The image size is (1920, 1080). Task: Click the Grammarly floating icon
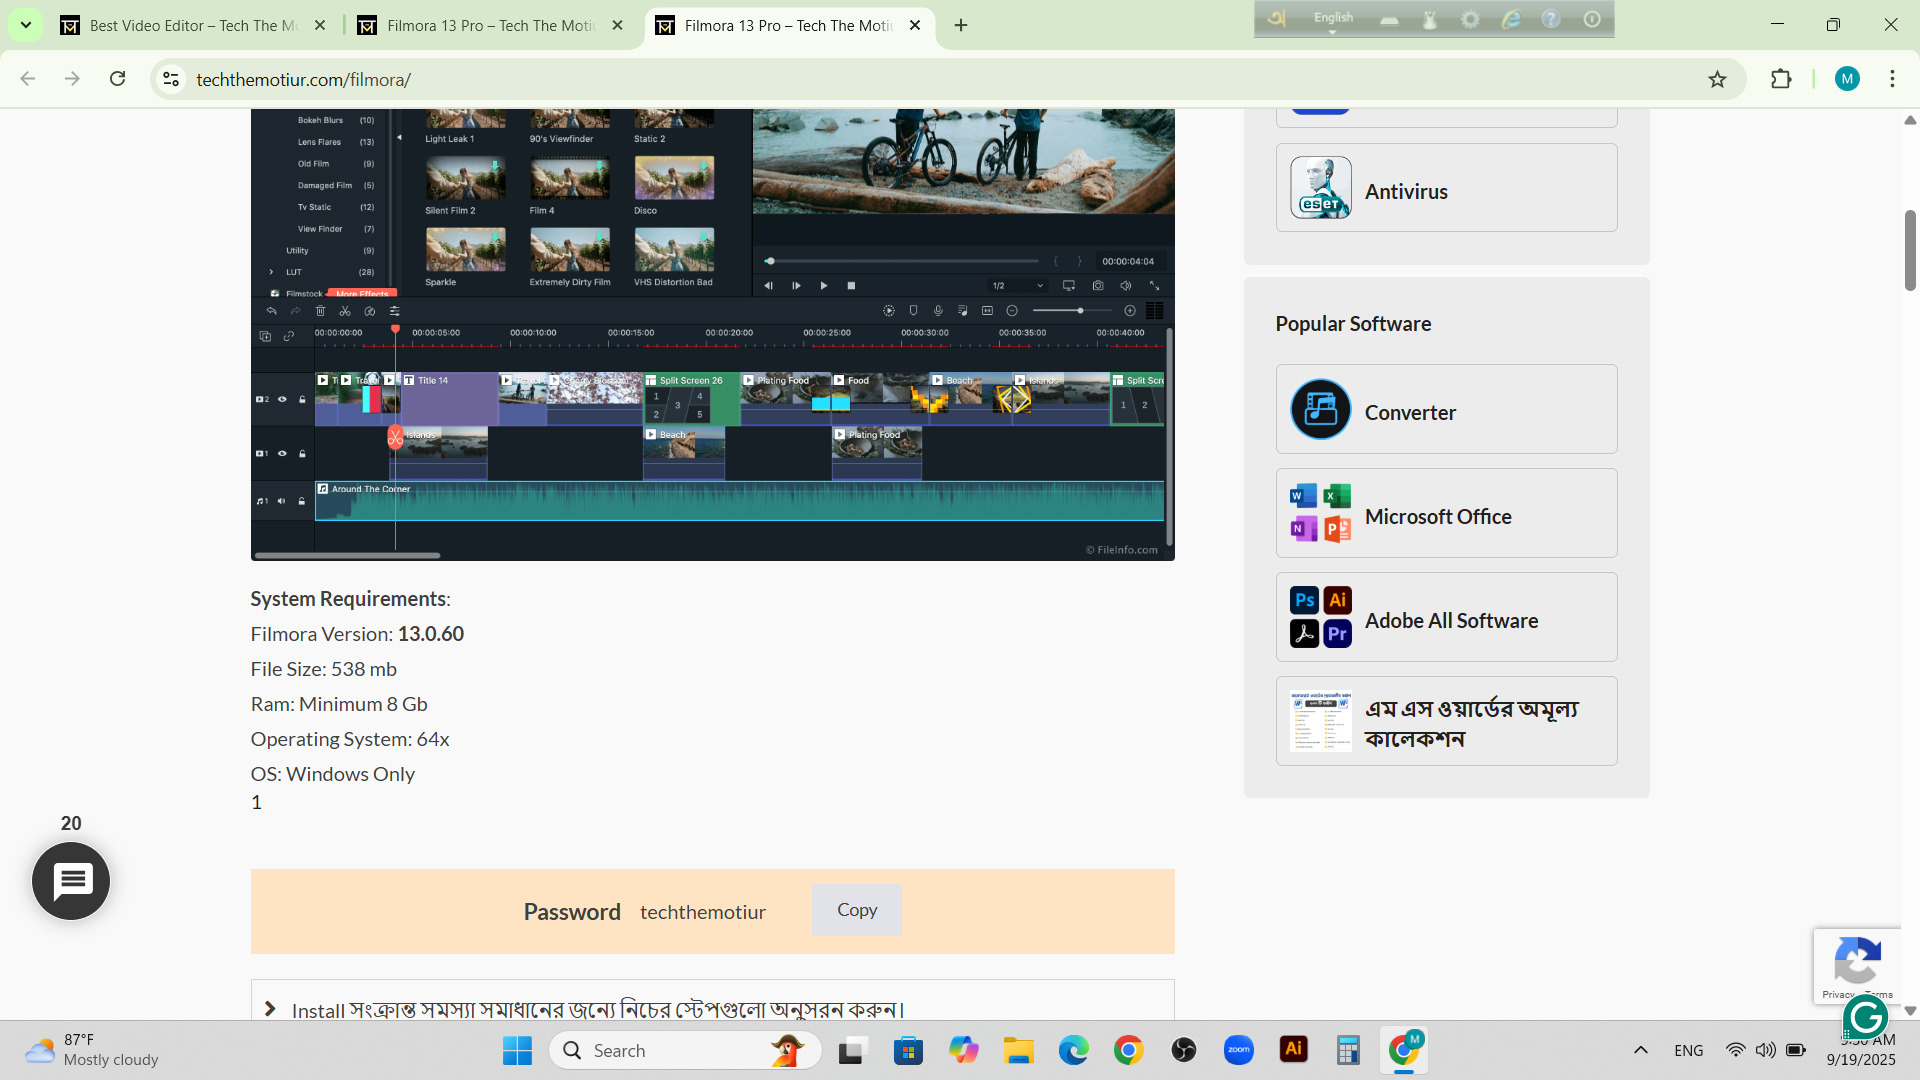[1865, 1018]
